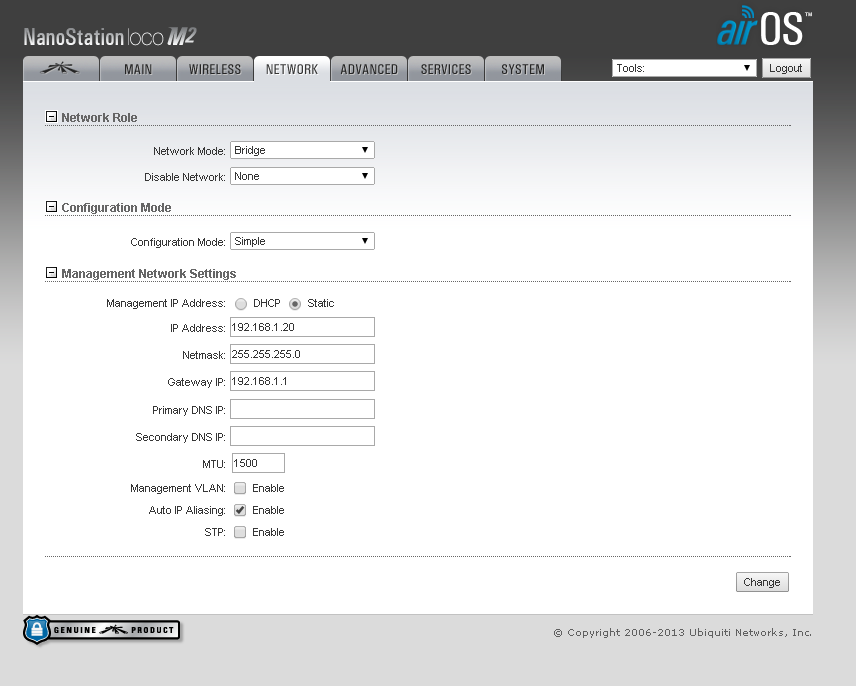Click the Change button
The height and width of the screenshot is (686, 856).
pos(762,582)
